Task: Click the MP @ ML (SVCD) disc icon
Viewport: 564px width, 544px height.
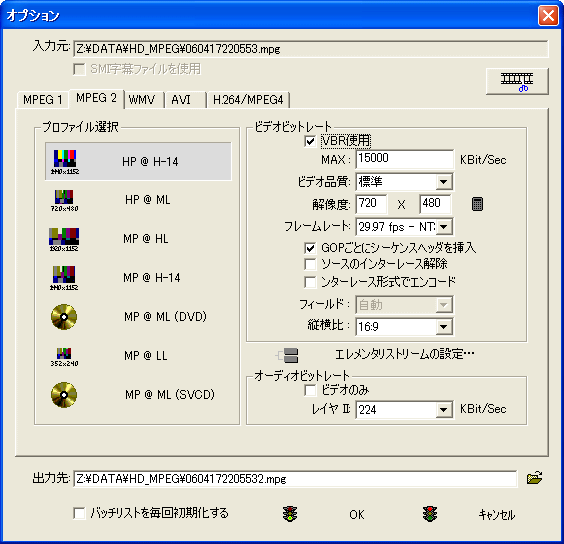Action: (64, 395)
